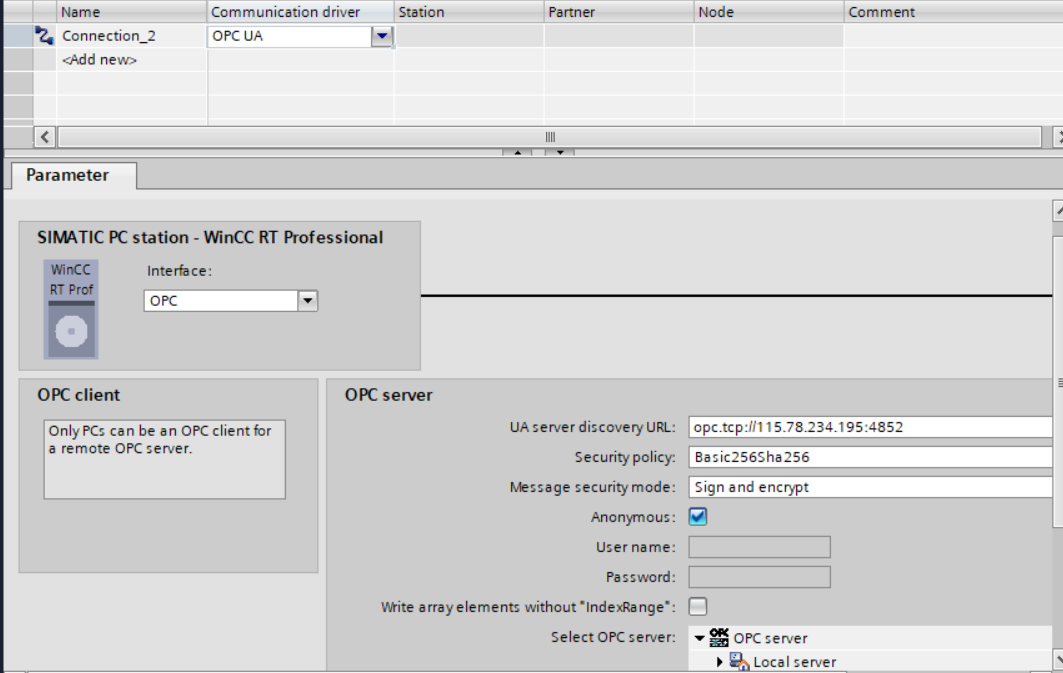Screen dimensions: 1063x673
Task: Click the OPC client info text box
Action: click(165, 460)
